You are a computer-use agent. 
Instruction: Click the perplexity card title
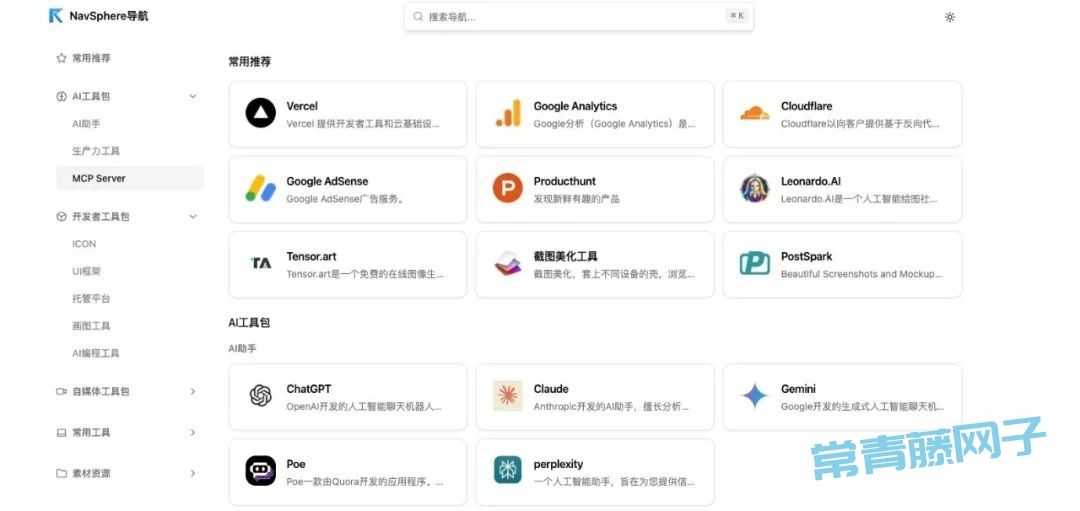(x=558, y=464)
